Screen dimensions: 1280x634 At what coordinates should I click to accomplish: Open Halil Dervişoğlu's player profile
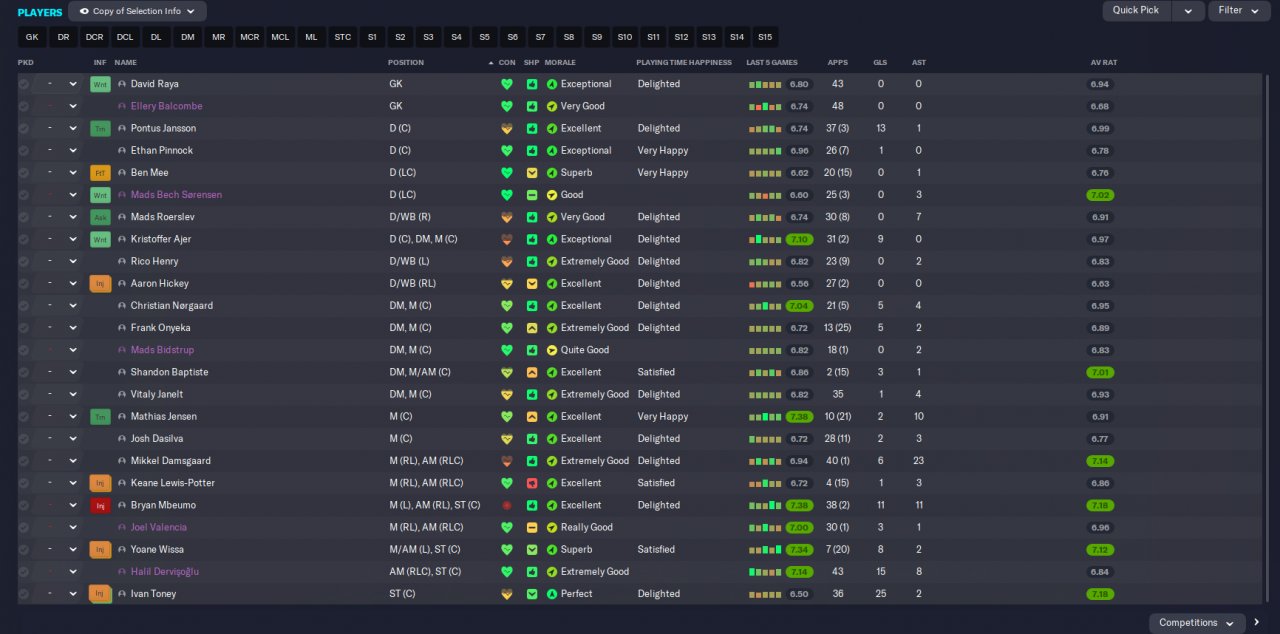[x=165, y=571]
